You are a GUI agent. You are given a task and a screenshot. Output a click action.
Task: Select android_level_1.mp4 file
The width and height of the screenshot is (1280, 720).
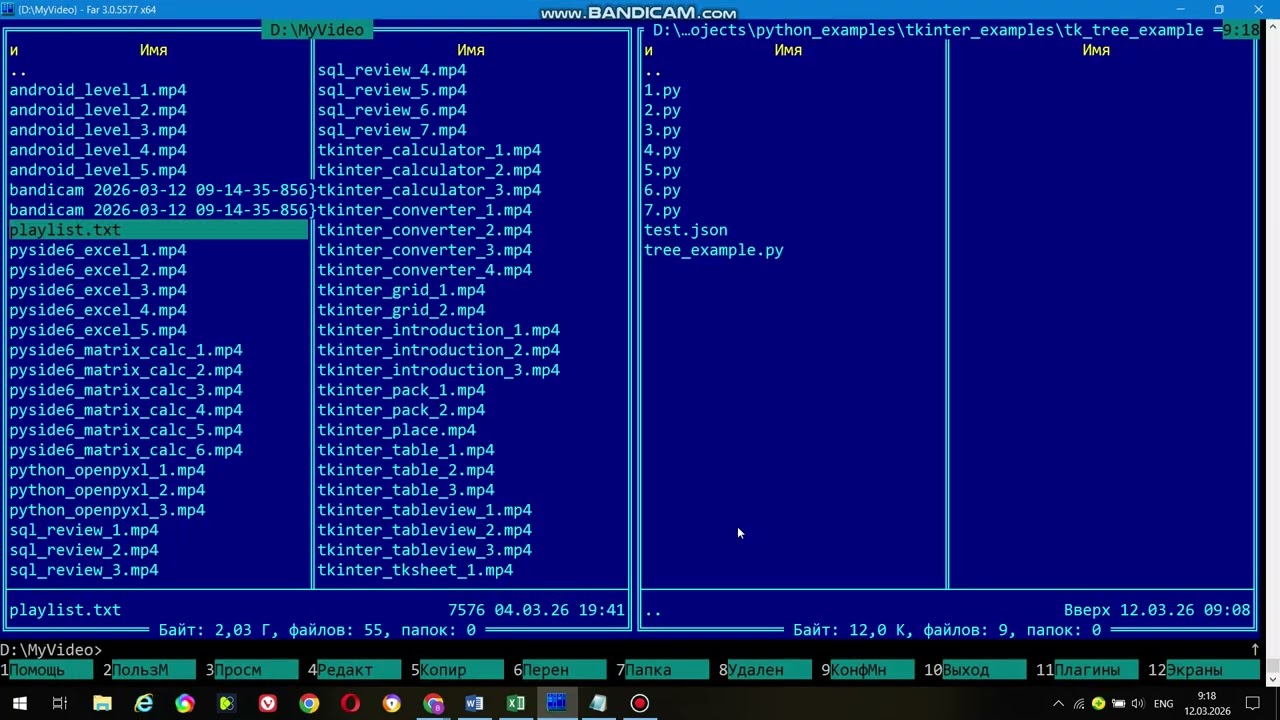click(98, 90)
